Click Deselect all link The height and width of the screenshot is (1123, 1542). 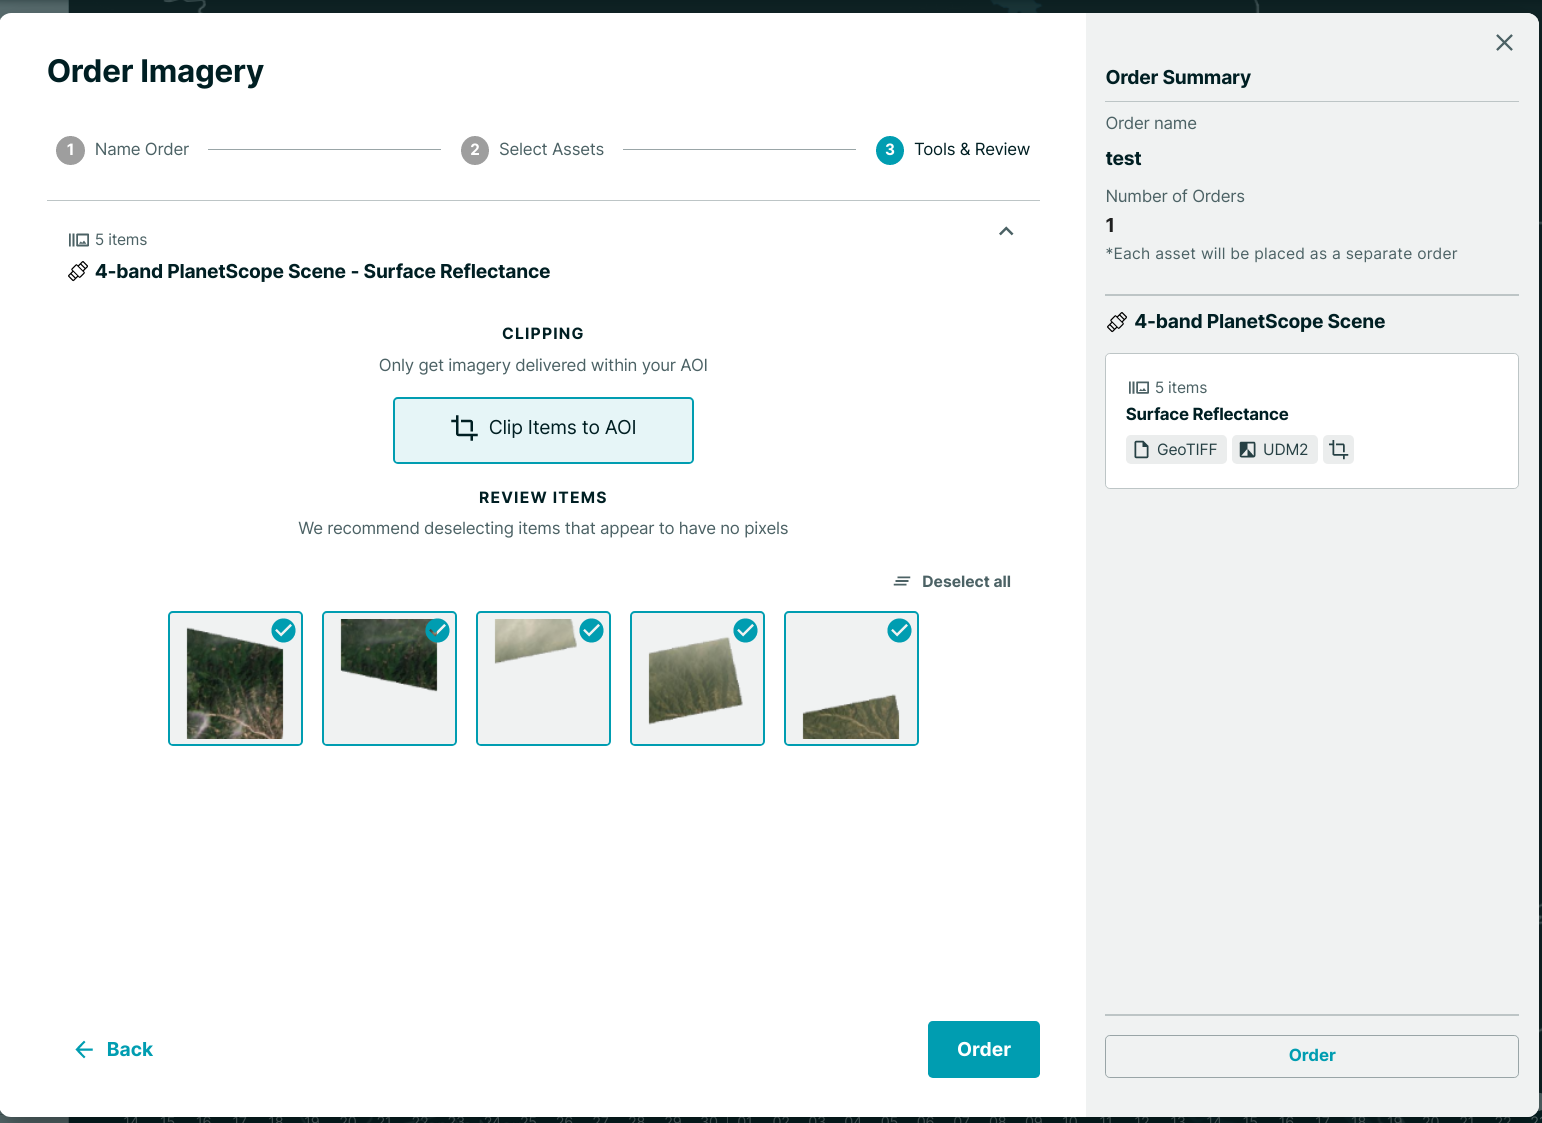pyautogui.click(x=966, y=581)
